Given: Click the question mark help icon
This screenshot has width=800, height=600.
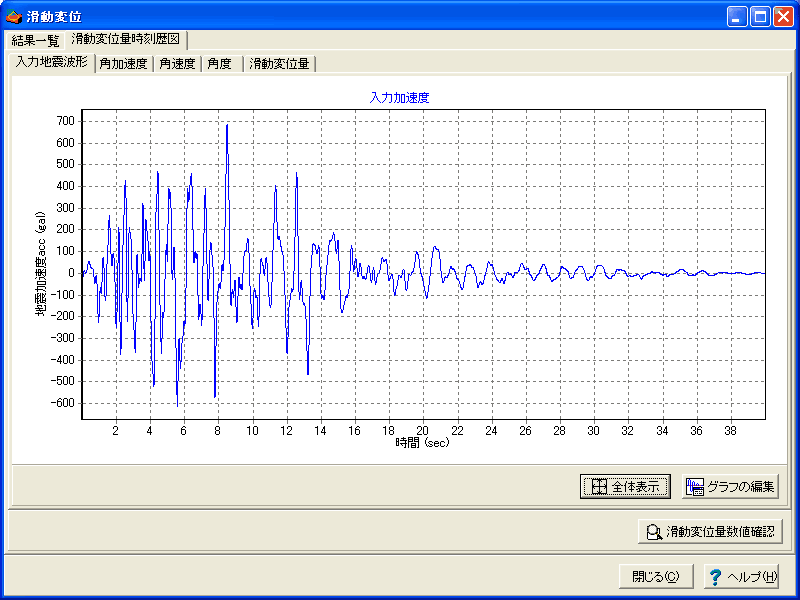Looking at the screenshot, I should 716,577.
